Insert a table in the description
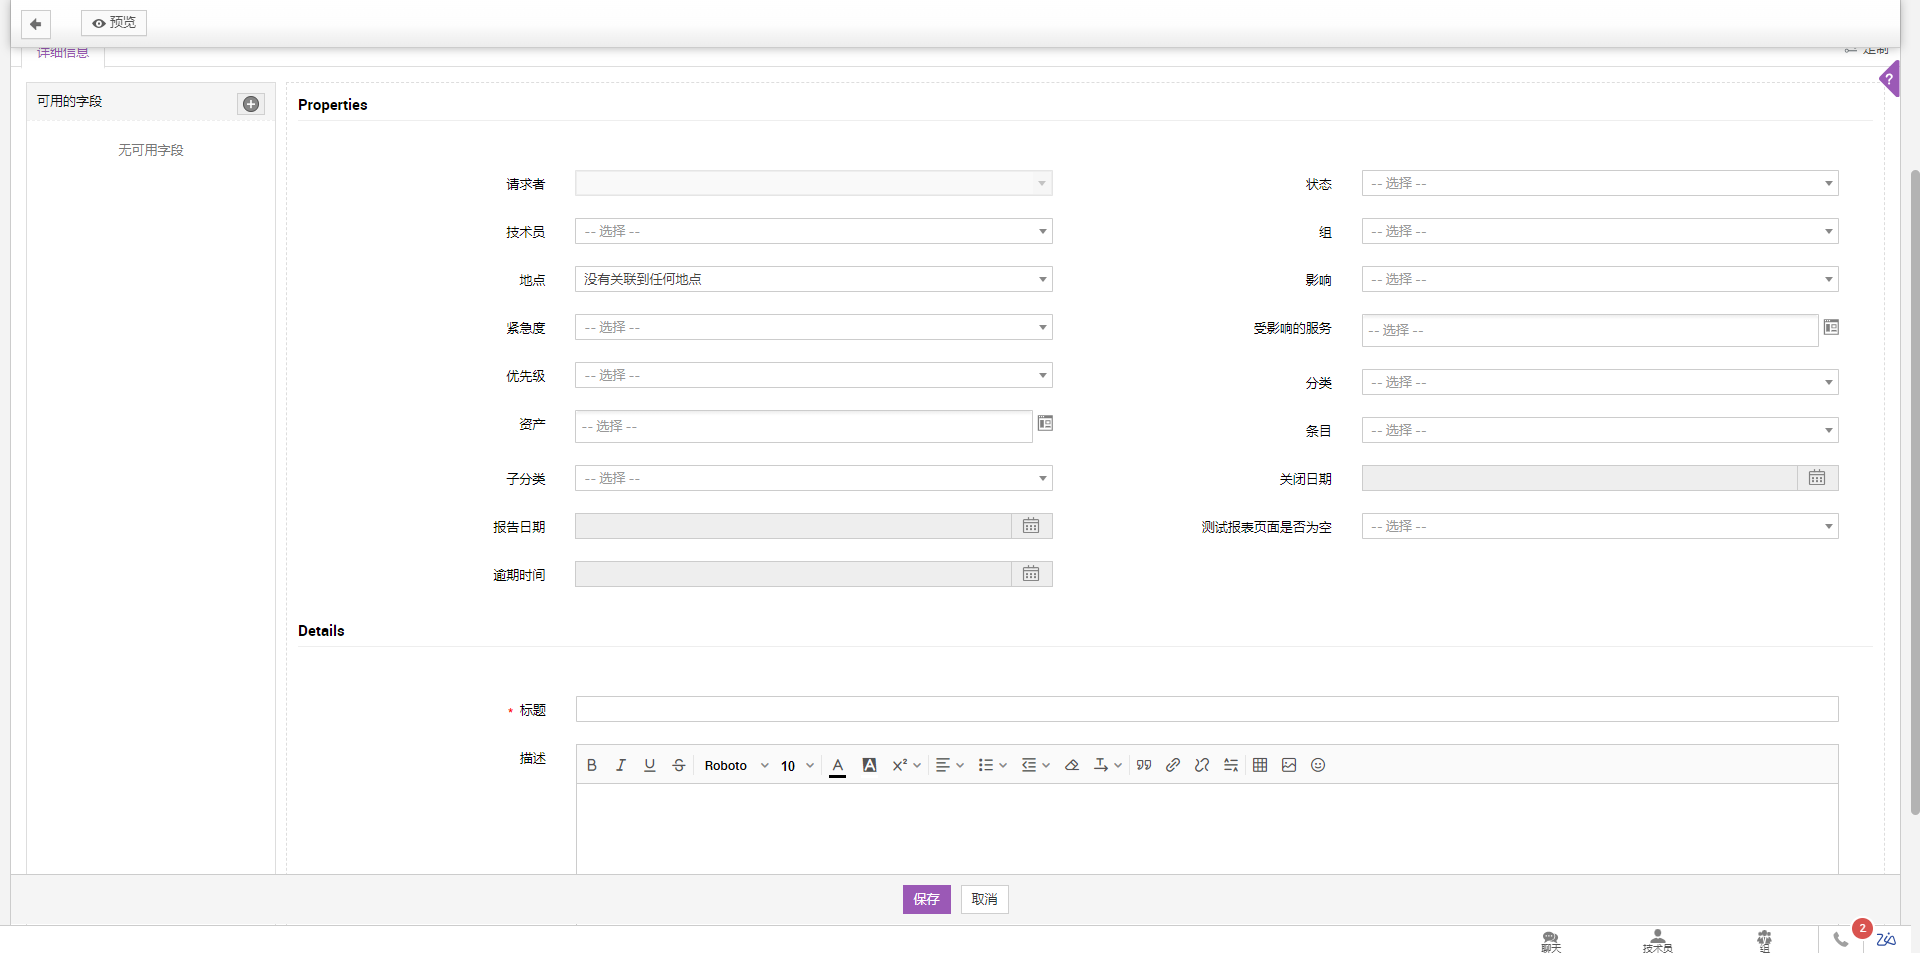Screen dimensions: 1920x953 pos(1260,765)
